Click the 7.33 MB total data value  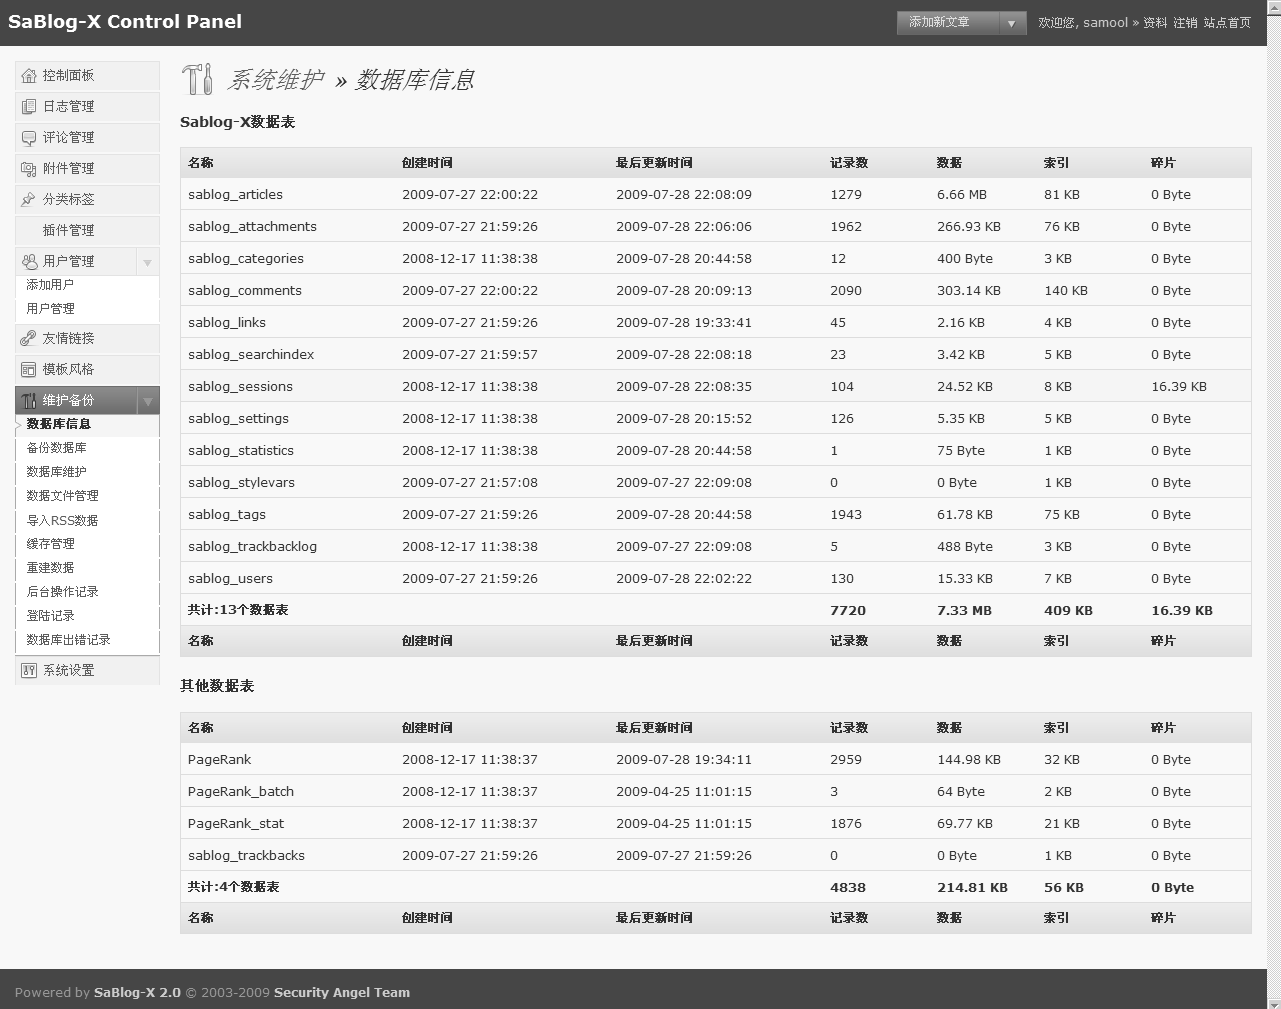pos(964,611)
